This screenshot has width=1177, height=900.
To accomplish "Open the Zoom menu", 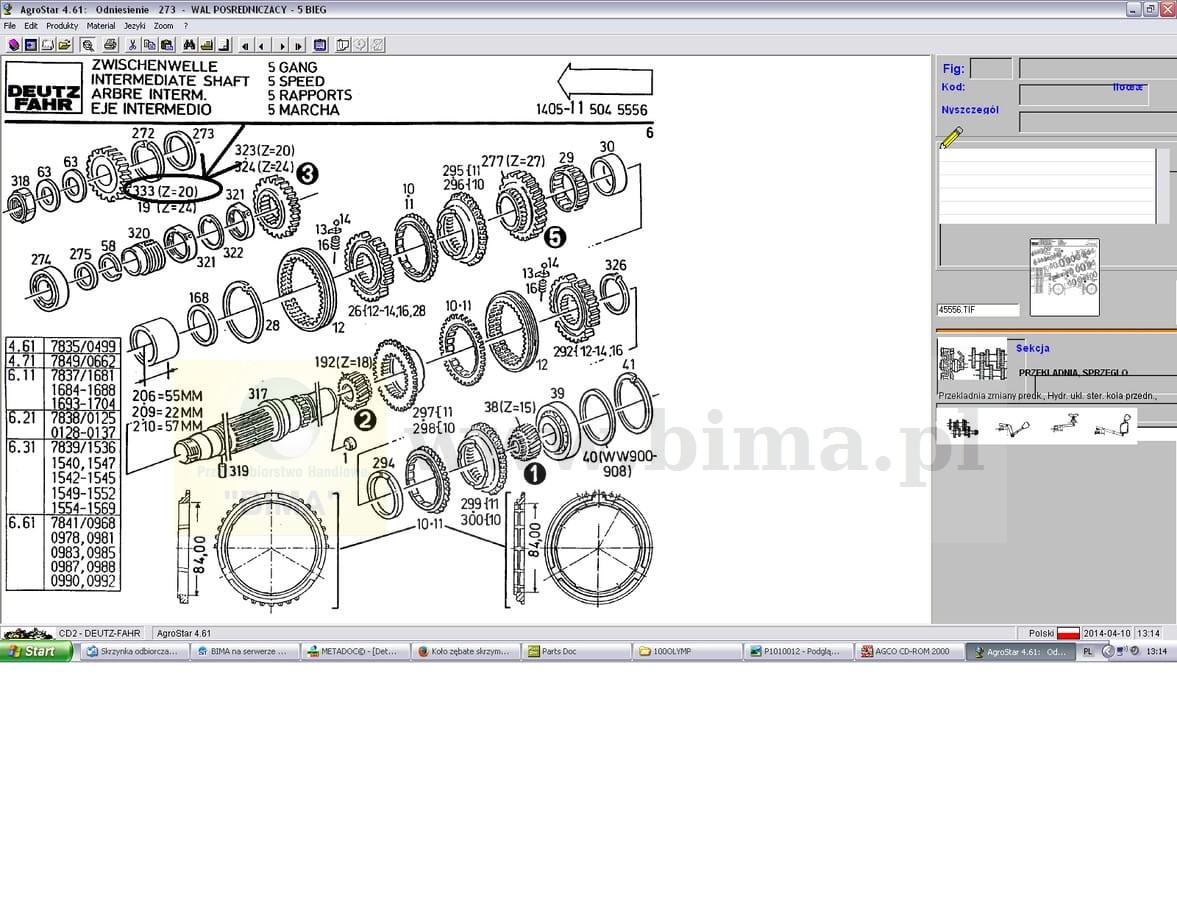I will pos(163,26).
